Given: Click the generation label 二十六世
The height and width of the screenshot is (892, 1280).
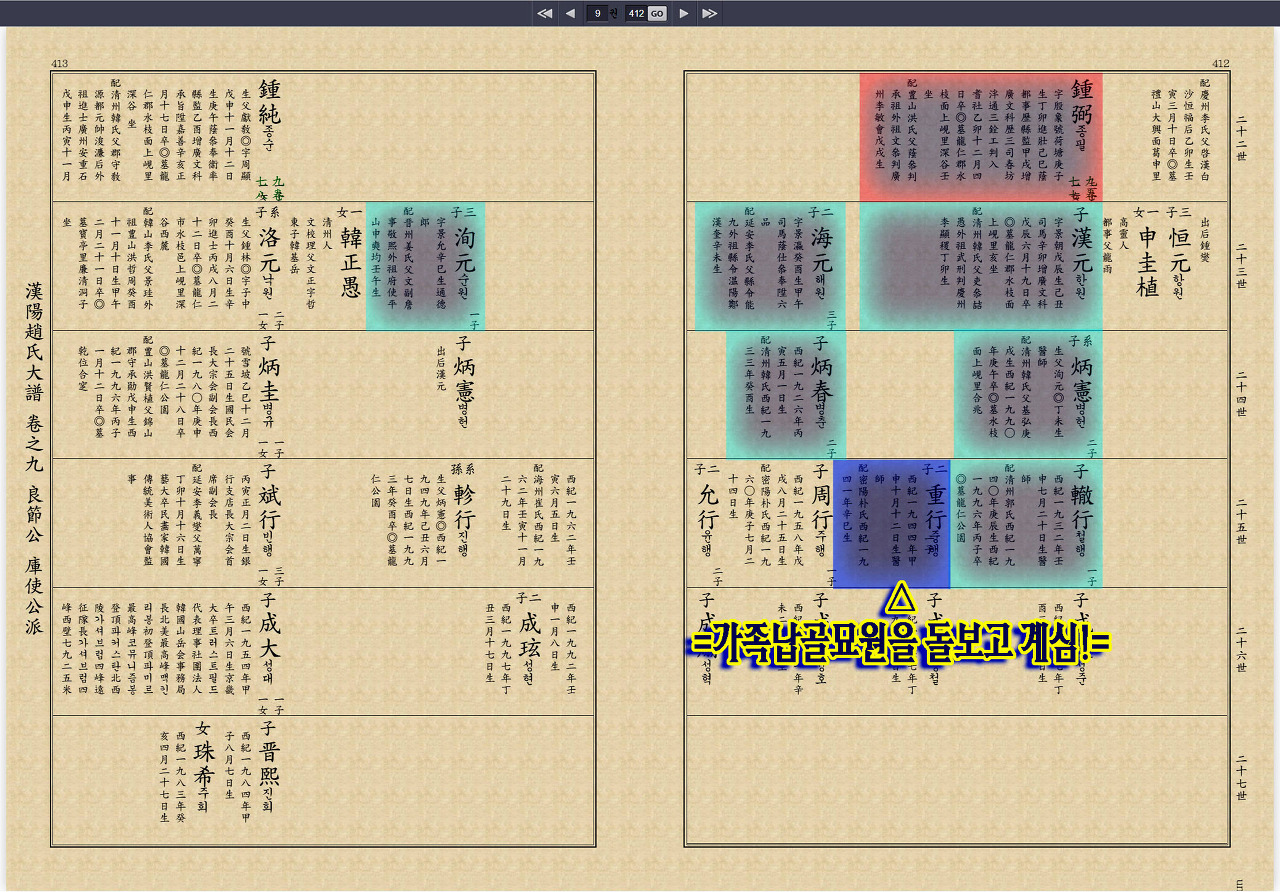Looking at the screenshot, I should [1241, 651].
